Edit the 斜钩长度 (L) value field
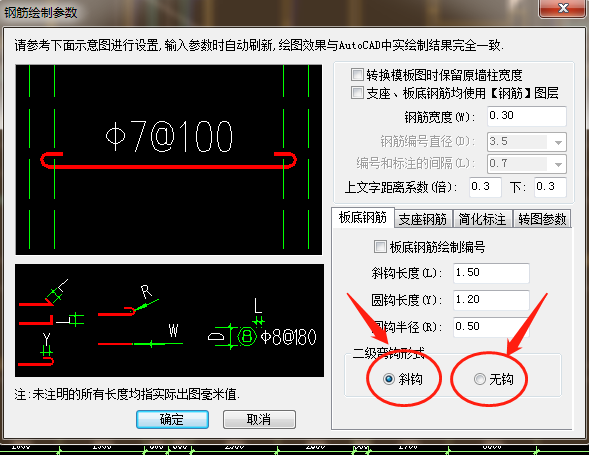This screenshot has width=589, height=455. 491,273
